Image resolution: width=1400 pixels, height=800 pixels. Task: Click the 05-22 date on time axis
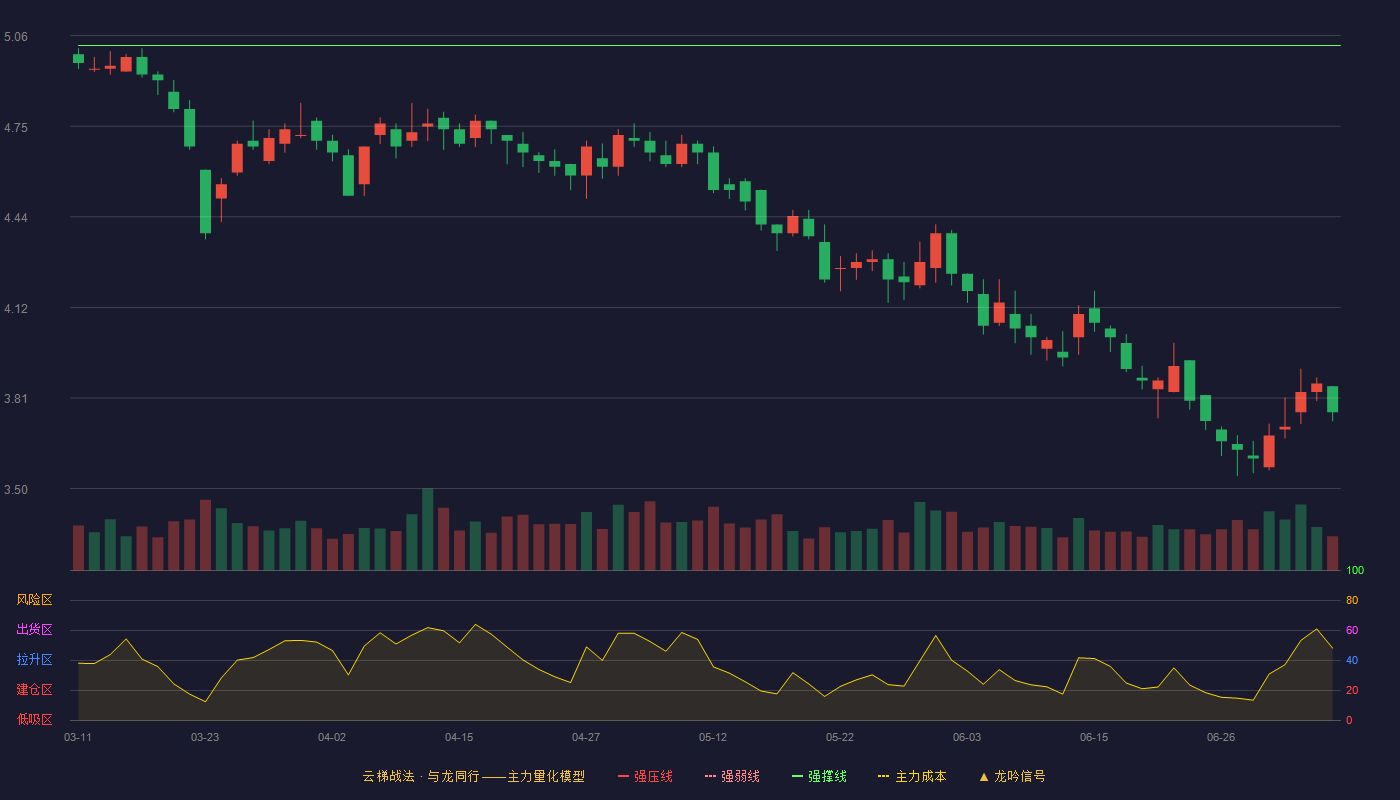(x=840, y=737)
